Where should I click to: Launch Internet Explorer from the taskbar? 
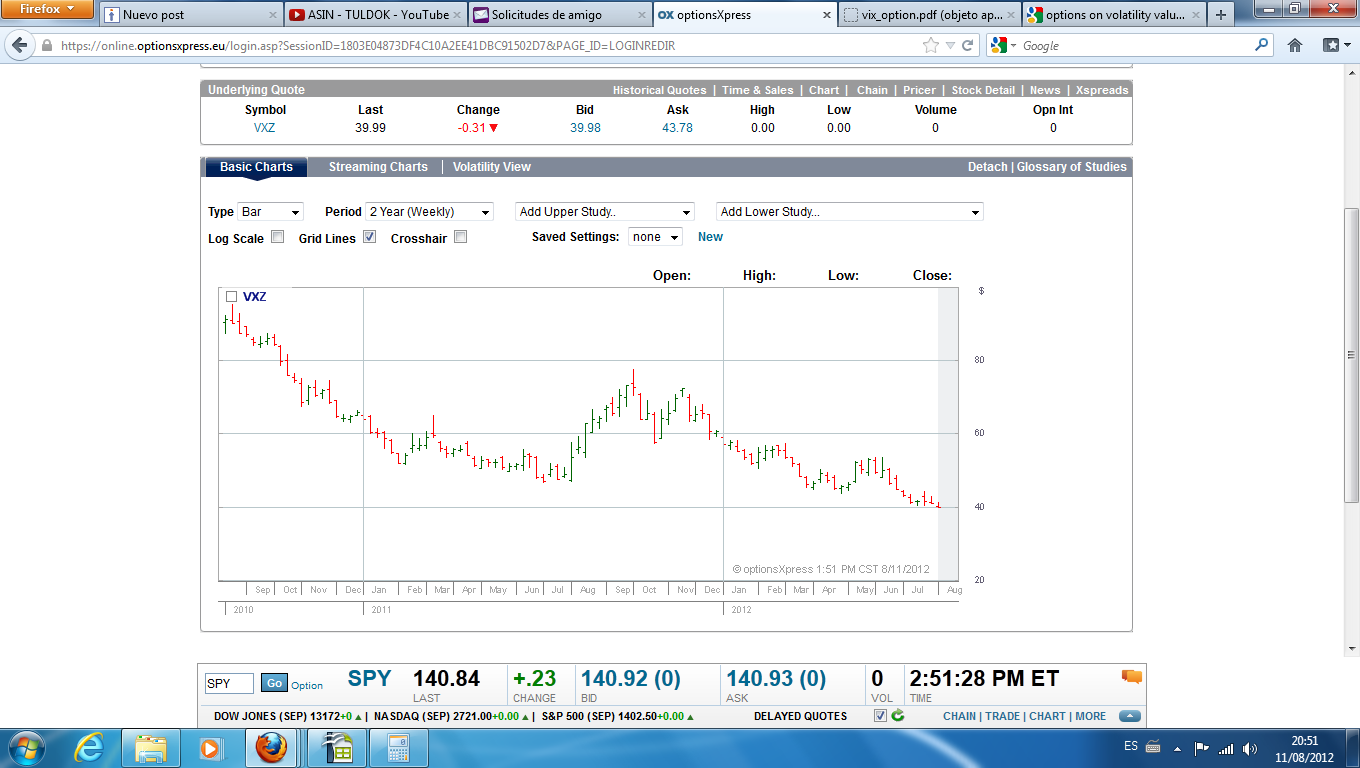pos(90,748)
